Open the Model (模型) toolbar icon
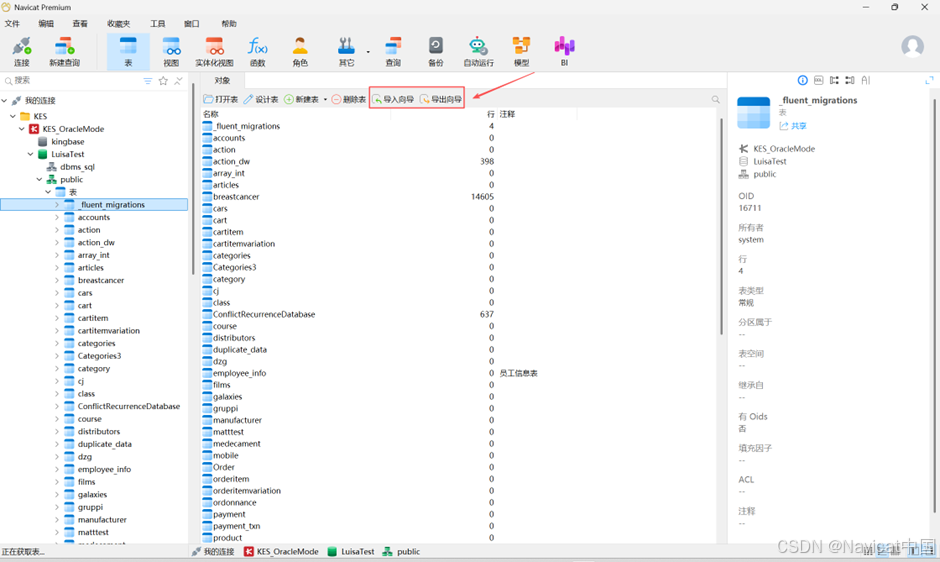Screen dimensions: 940x562 522,52
